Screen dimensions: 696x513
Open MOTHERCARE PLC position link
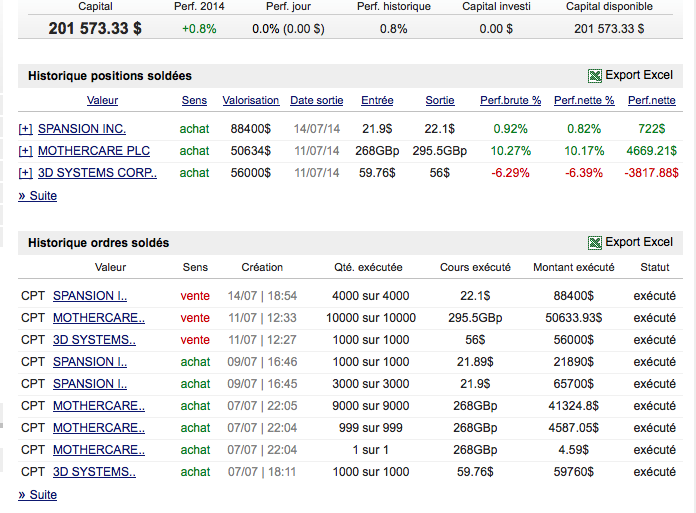pyautogui.click(x=94, y=151)
